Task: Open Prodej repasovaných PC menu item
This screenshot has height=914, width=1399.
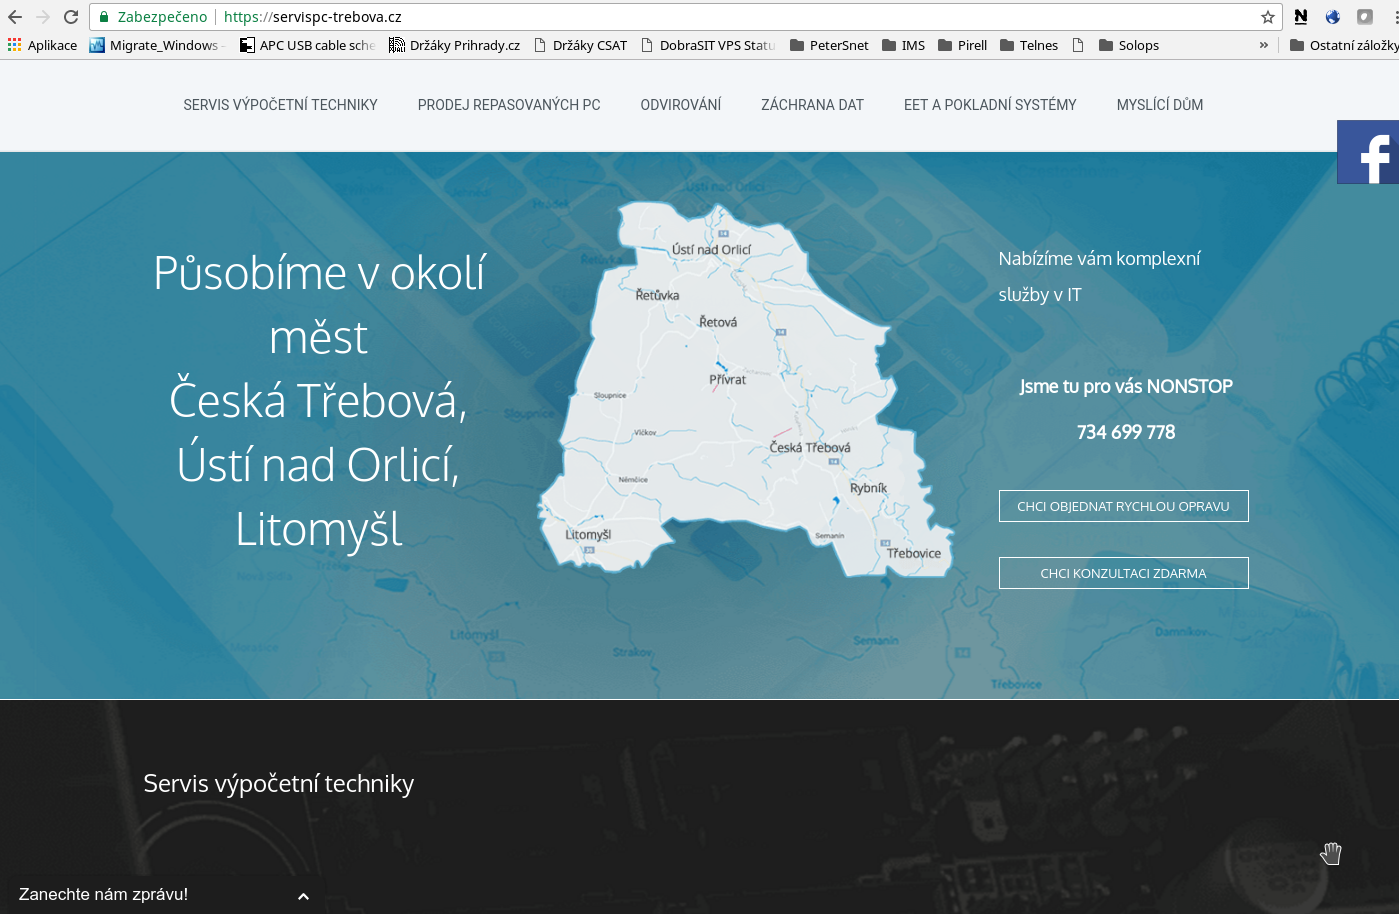Action: click(x=509, y=105)
